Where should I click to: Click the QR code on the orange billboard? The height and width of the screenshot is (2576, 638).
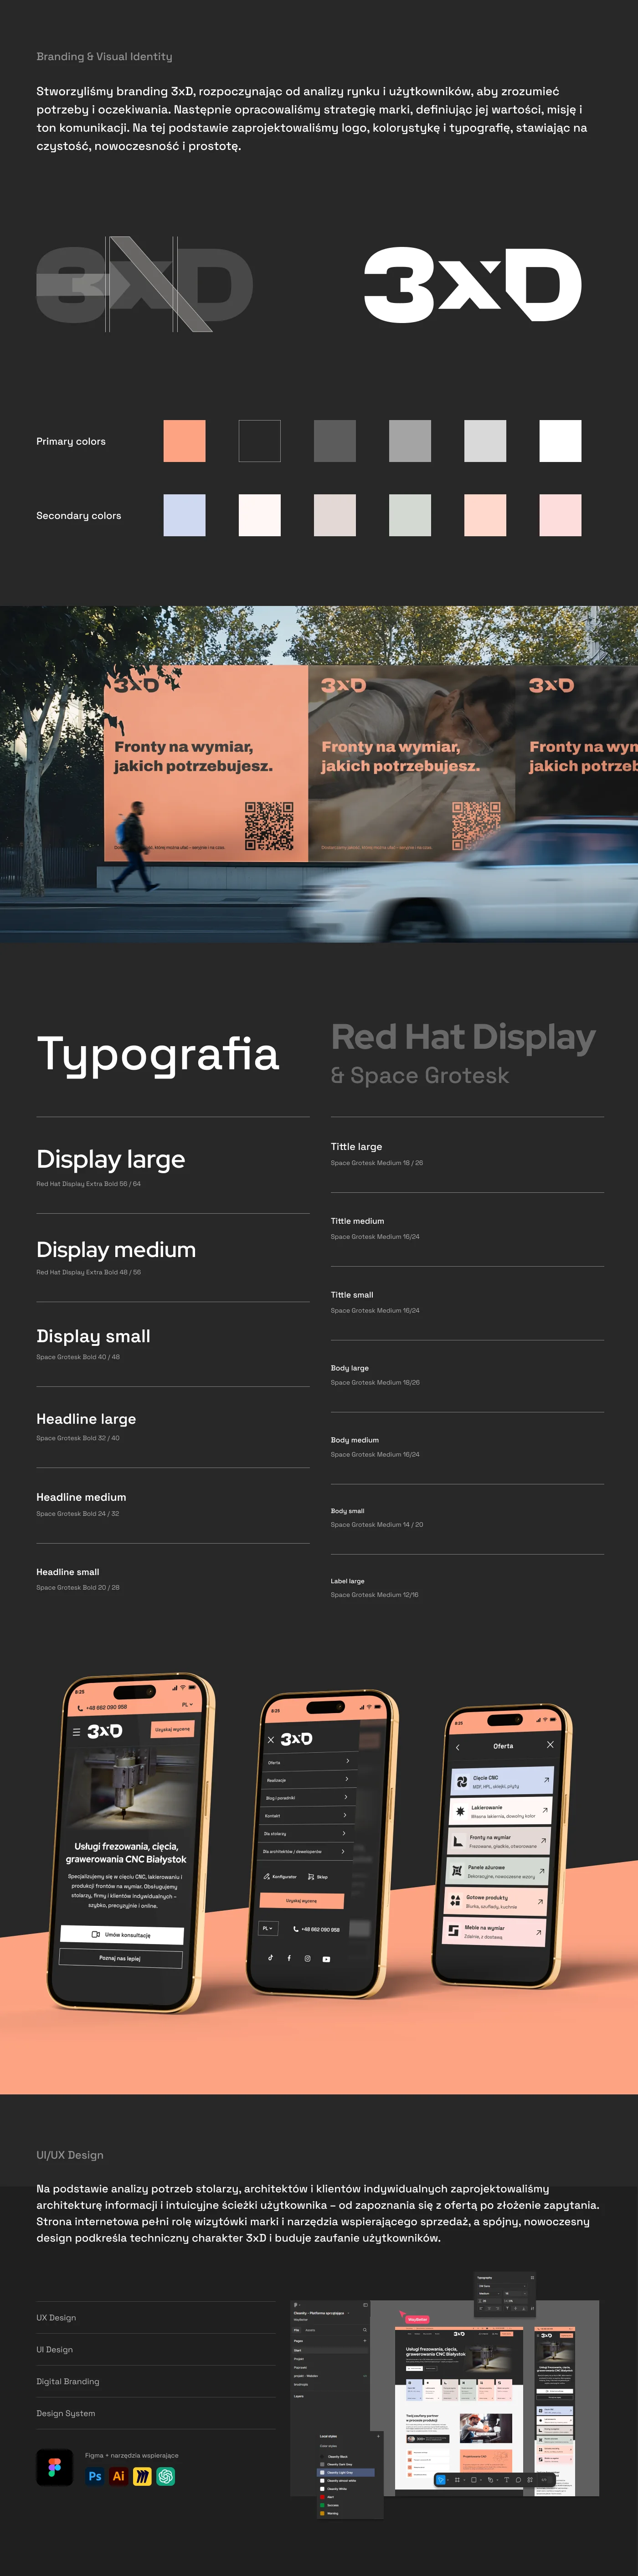270,826
